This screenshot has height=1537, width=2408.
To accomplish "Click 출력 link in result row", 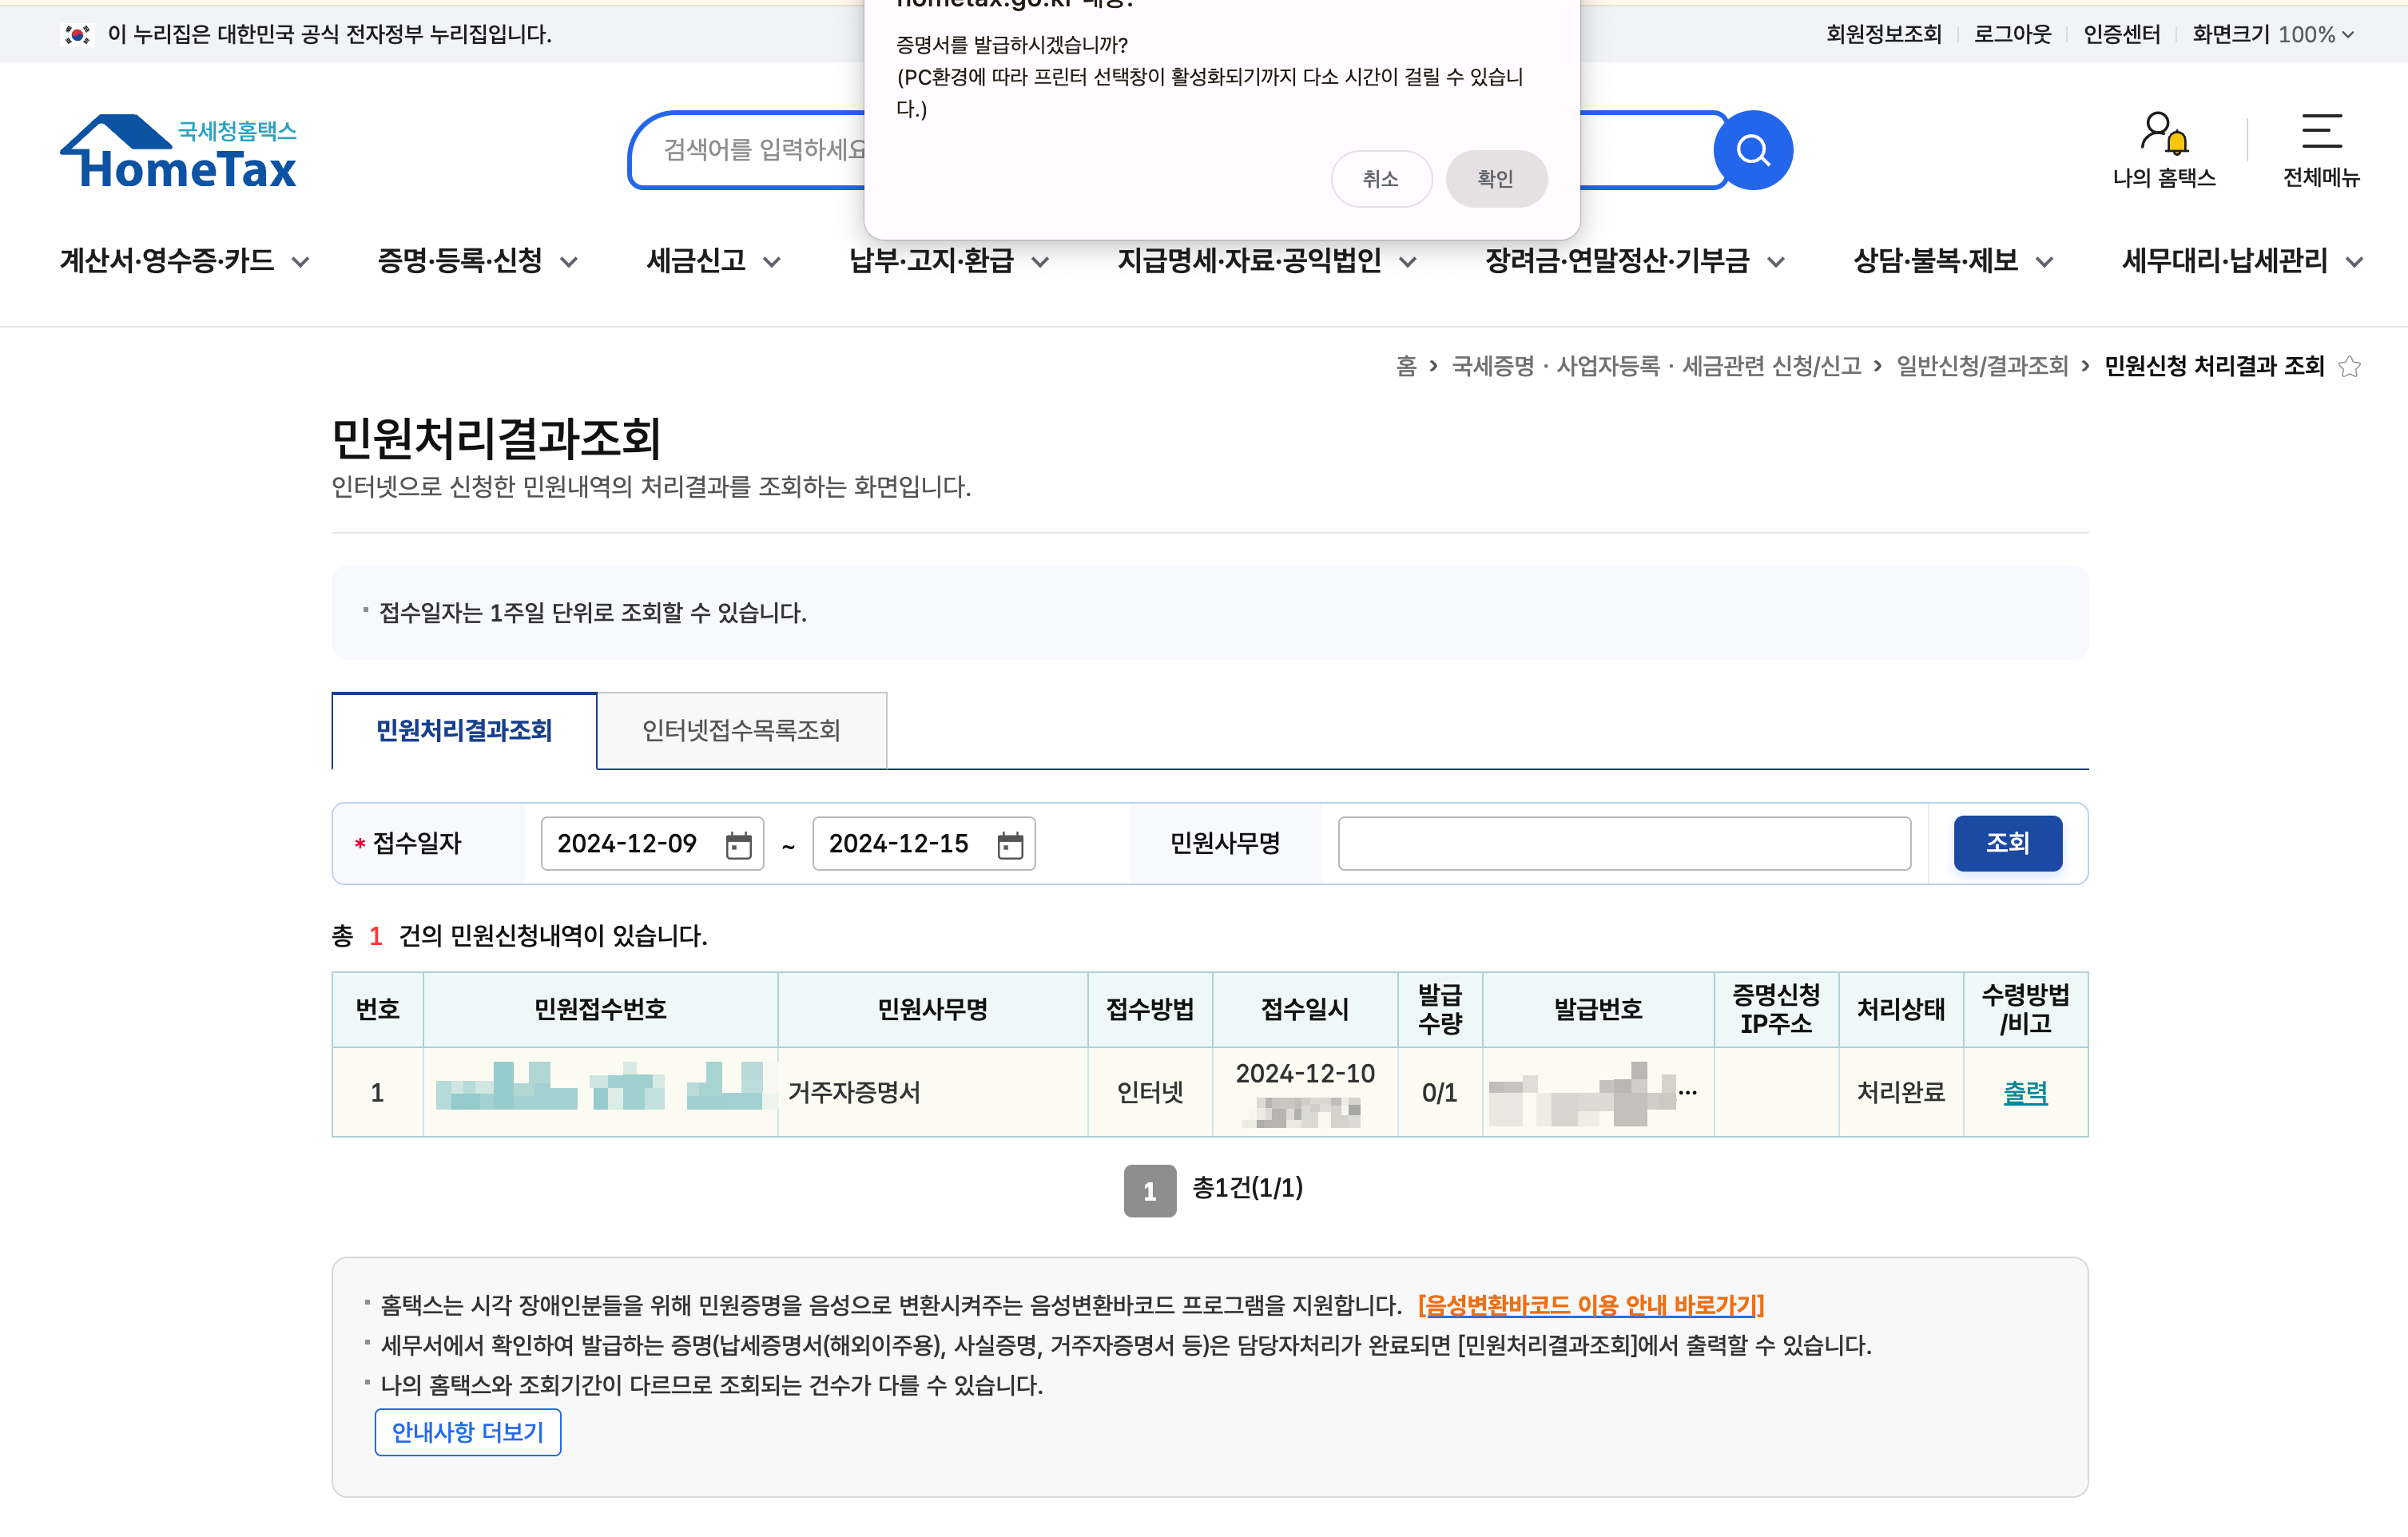I will [2025, 1092].
